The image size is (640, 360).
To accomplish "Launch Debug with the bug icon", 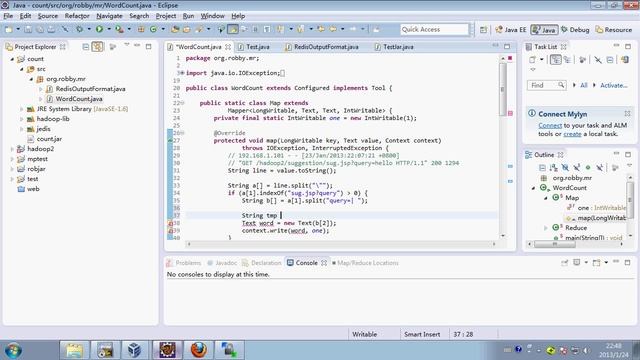I will (x=80, y=29).
